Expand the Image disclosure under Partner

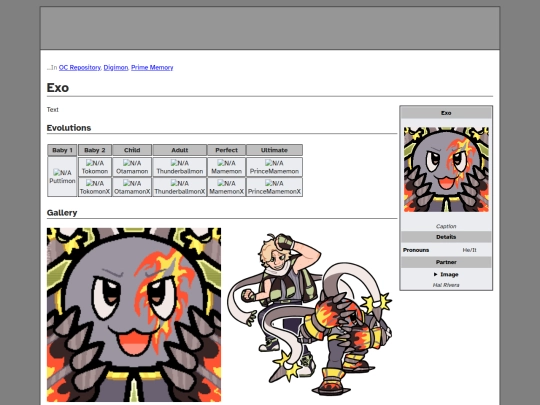point(446,274)
